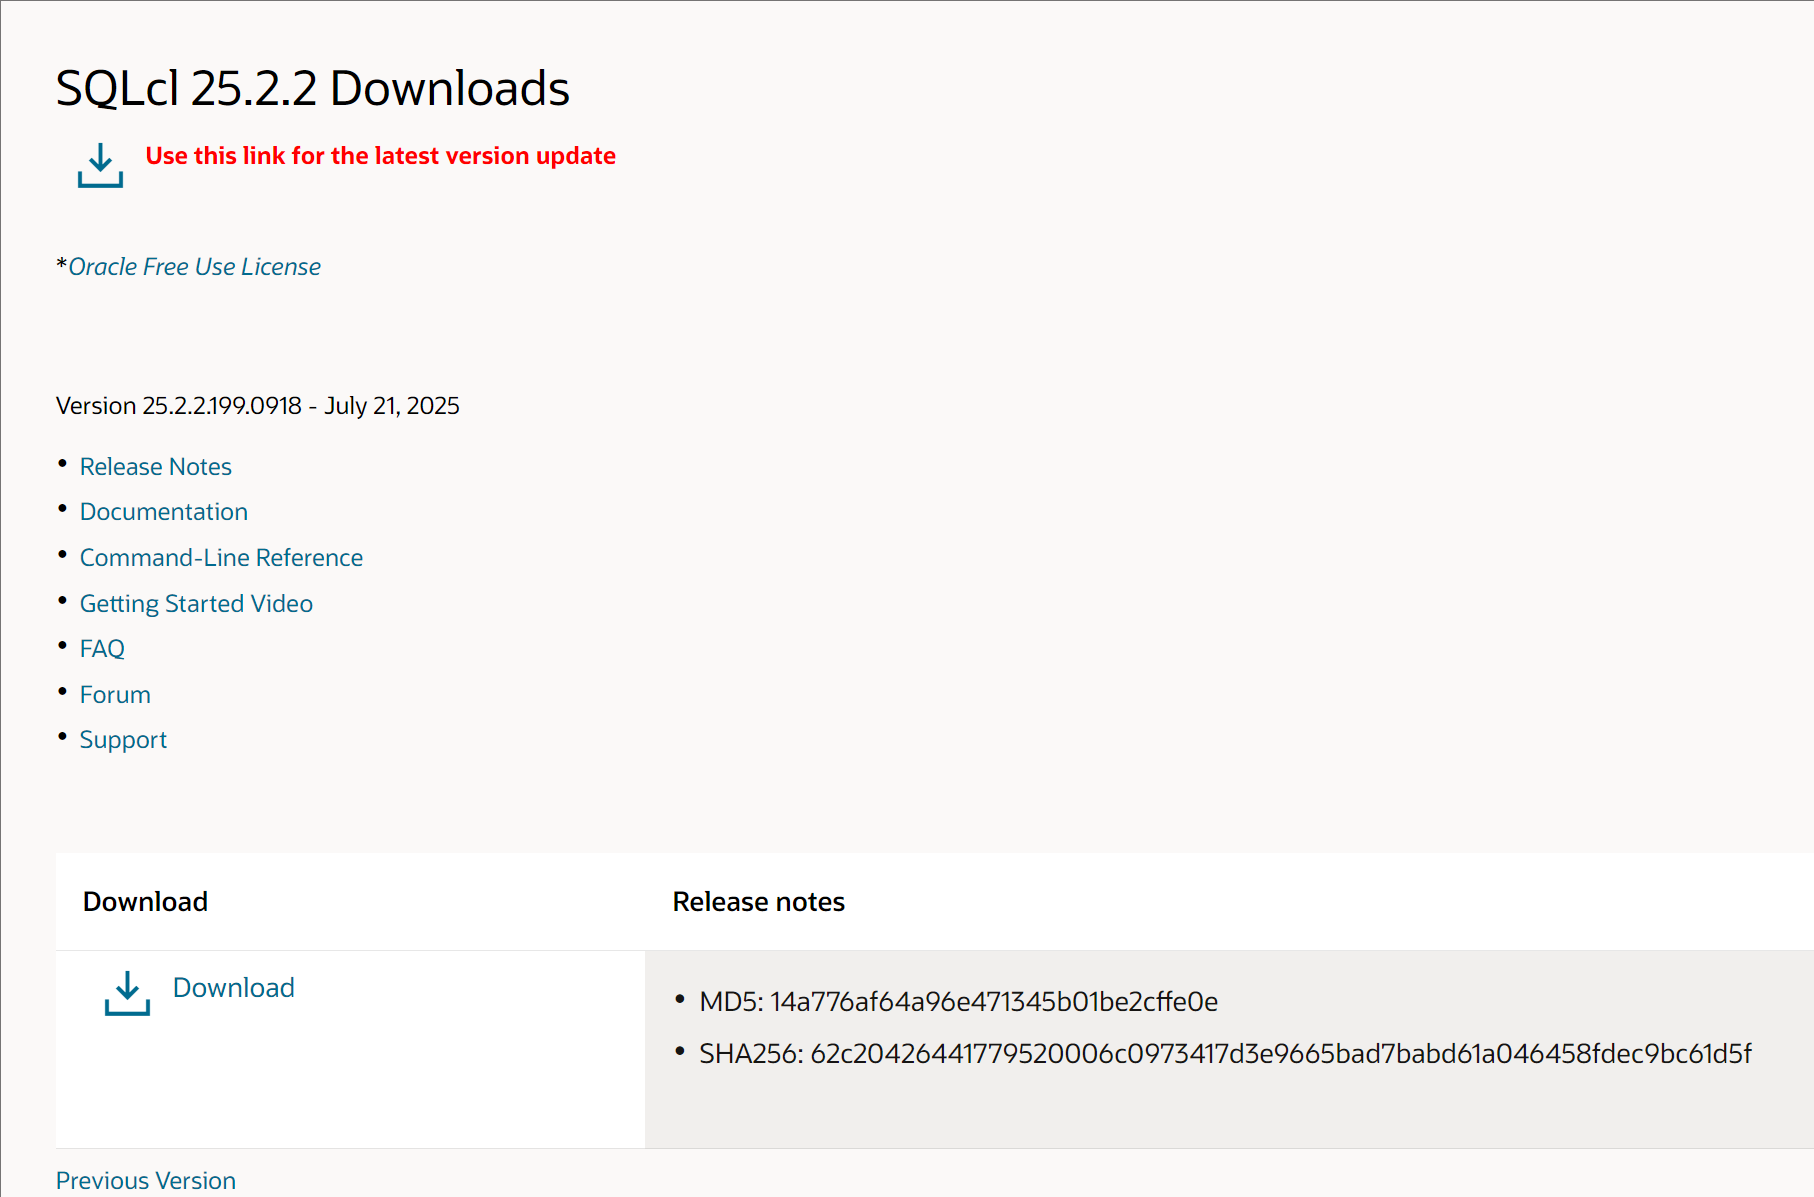
Task: Open the Getting Started Video link
Action: click(x=196, y=604)
